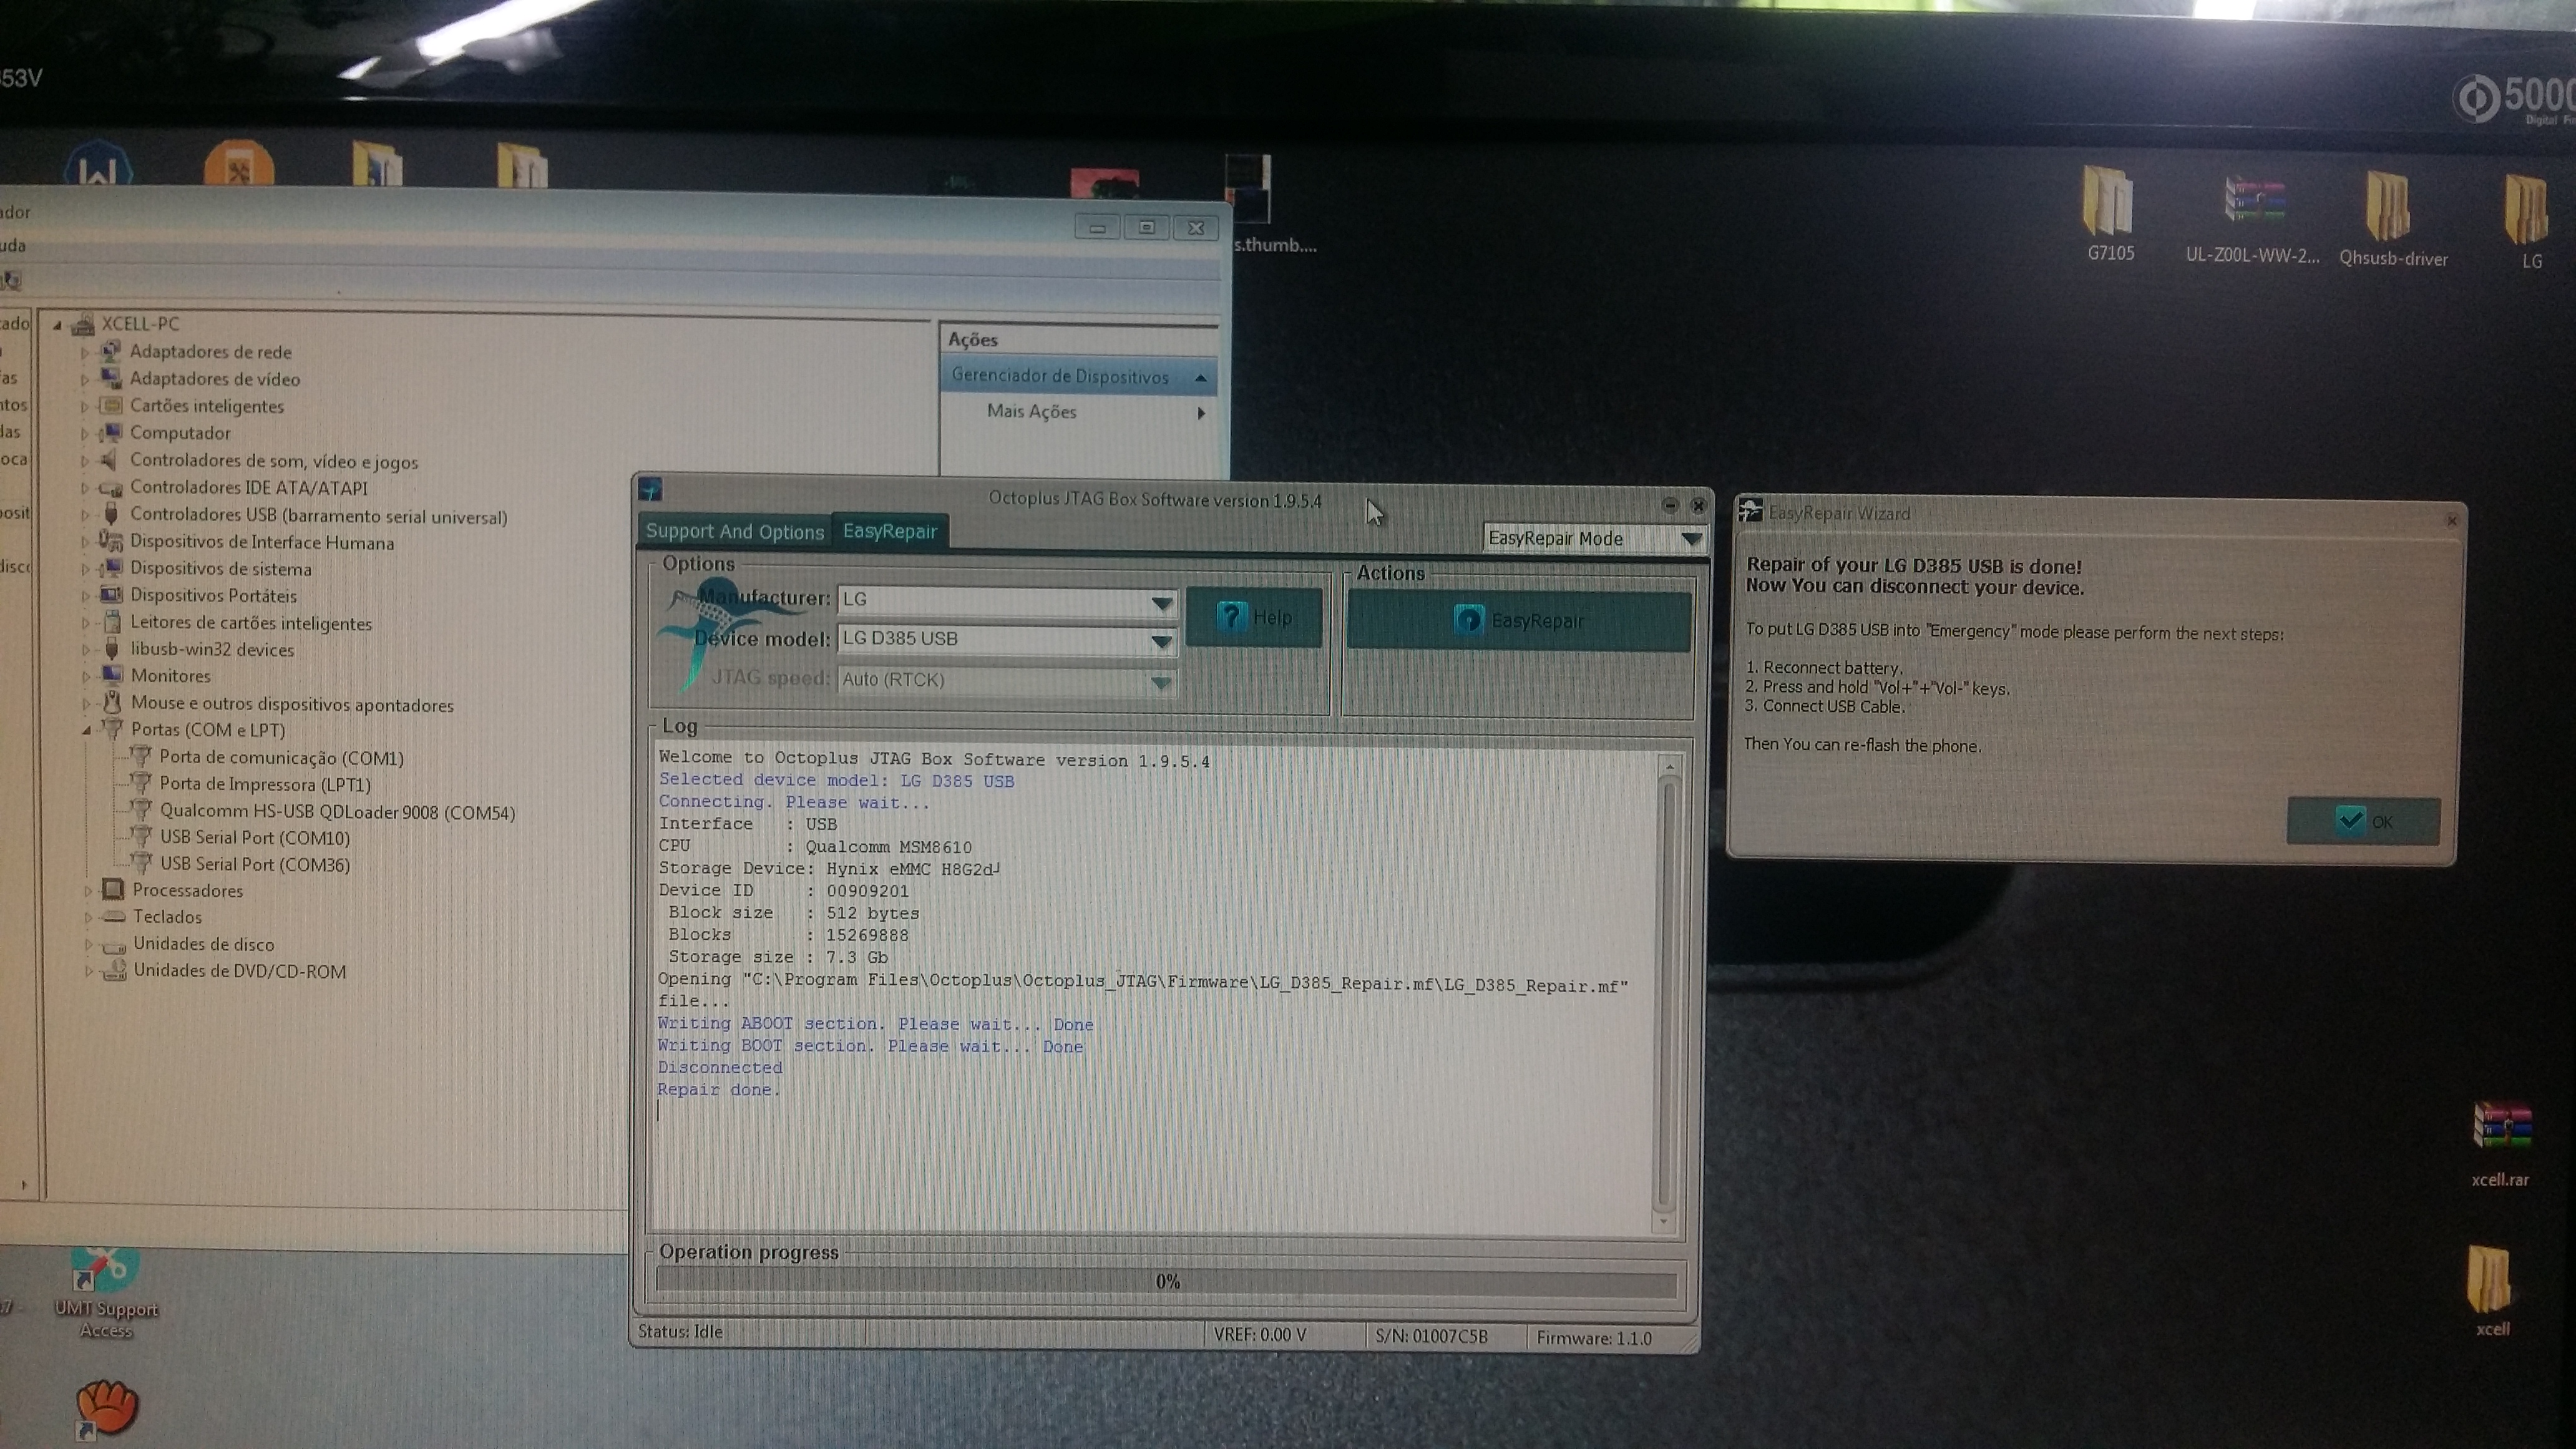Click the 'Repair done.' log line
This screenshot has width=2576, height=1449.
point(718,1089)
